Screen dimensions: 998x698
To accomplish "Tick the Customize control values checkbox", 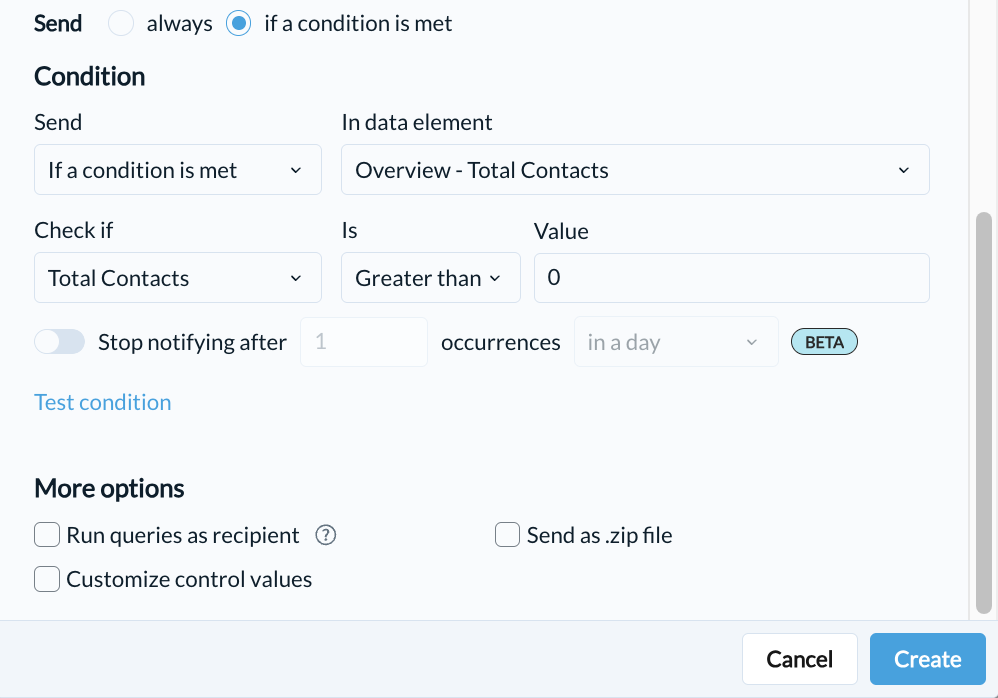I will pyautogui.click(x=47, y=579).
